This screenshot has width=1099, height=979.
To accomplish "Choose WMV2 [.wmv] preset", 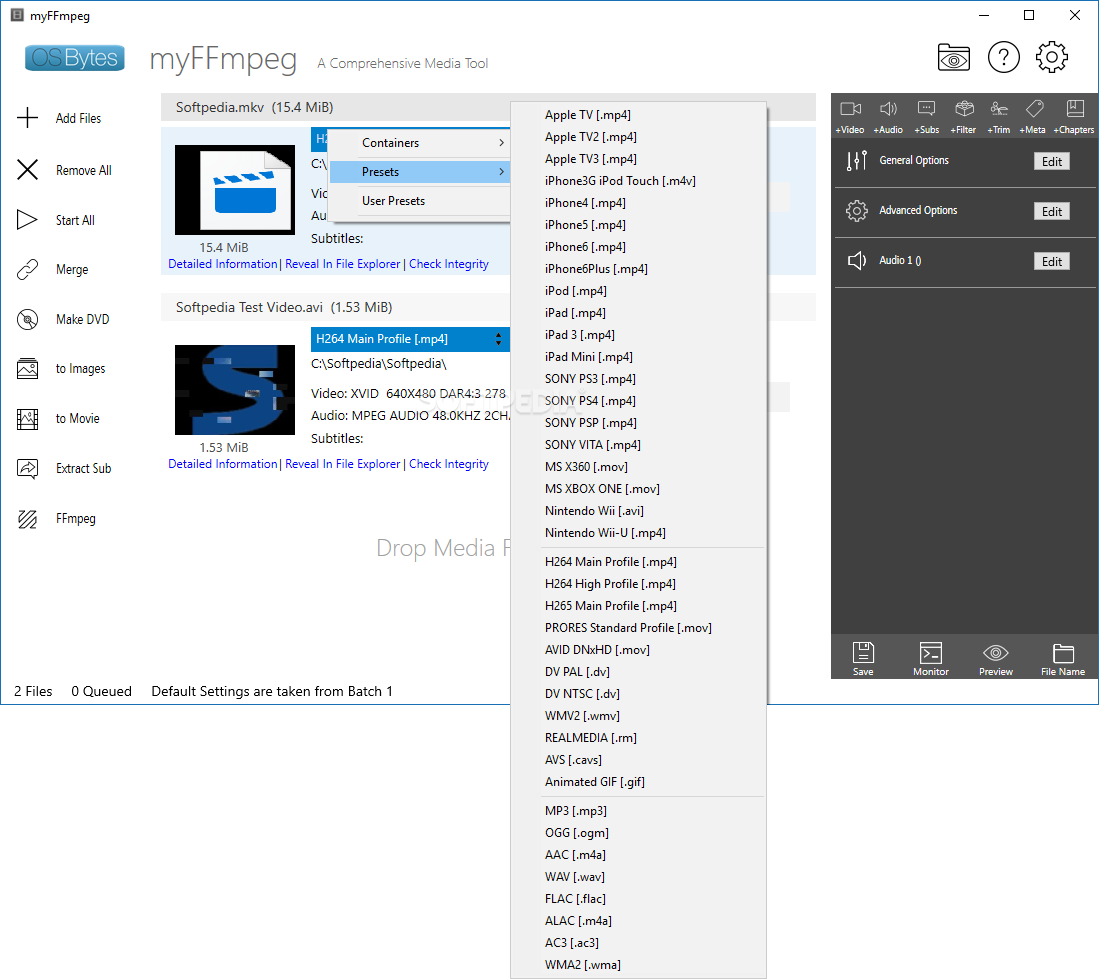I will pyautogui.click(x=639, y=716).
